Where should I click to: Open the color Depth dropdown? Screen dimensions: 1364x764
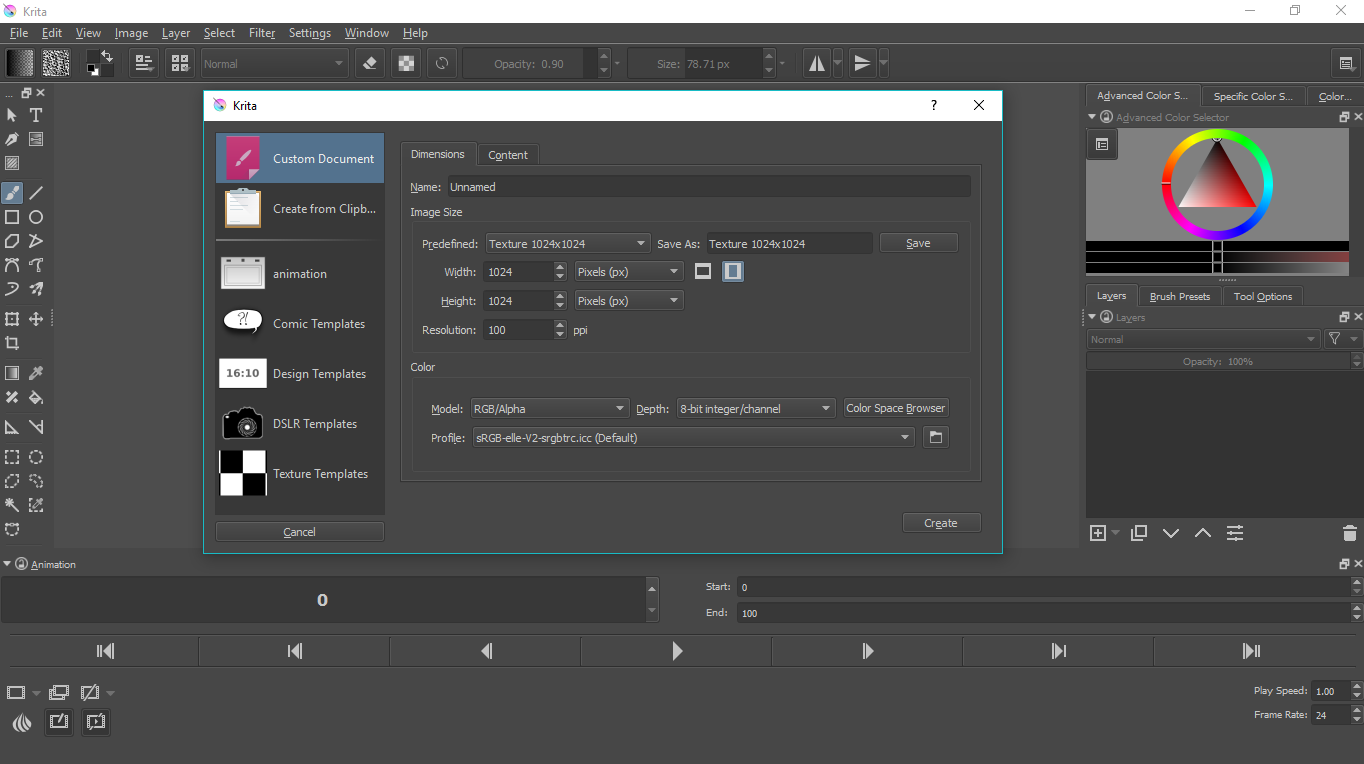pos(756,408)
